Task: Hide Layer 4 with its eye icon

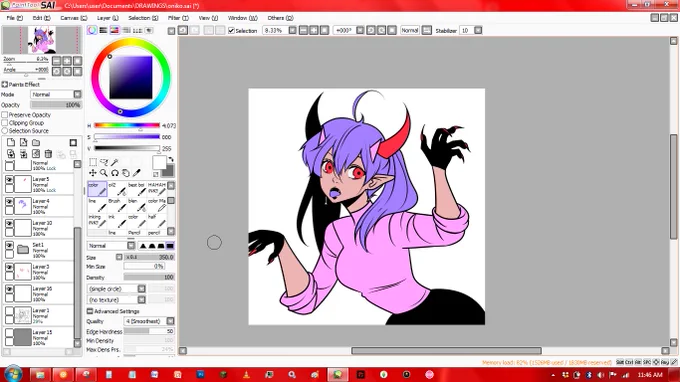Action: [9, 201]
